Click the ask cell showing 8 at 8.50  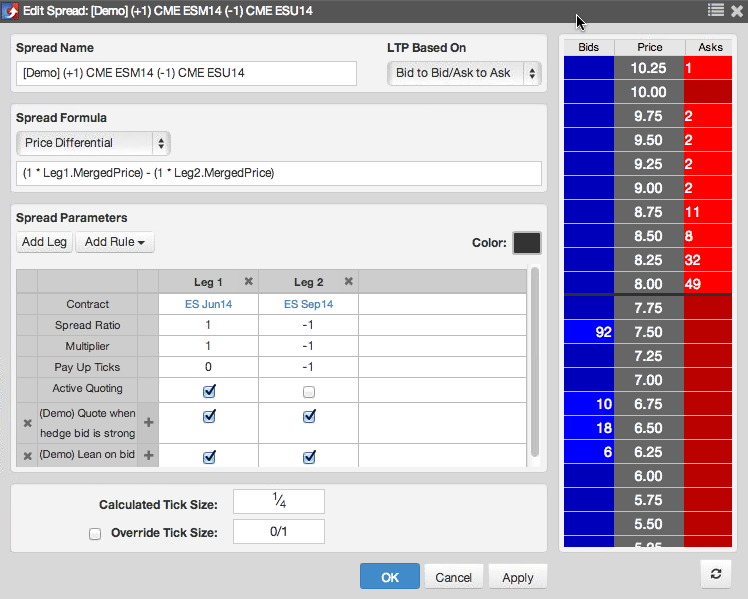(x=708, y=236)
